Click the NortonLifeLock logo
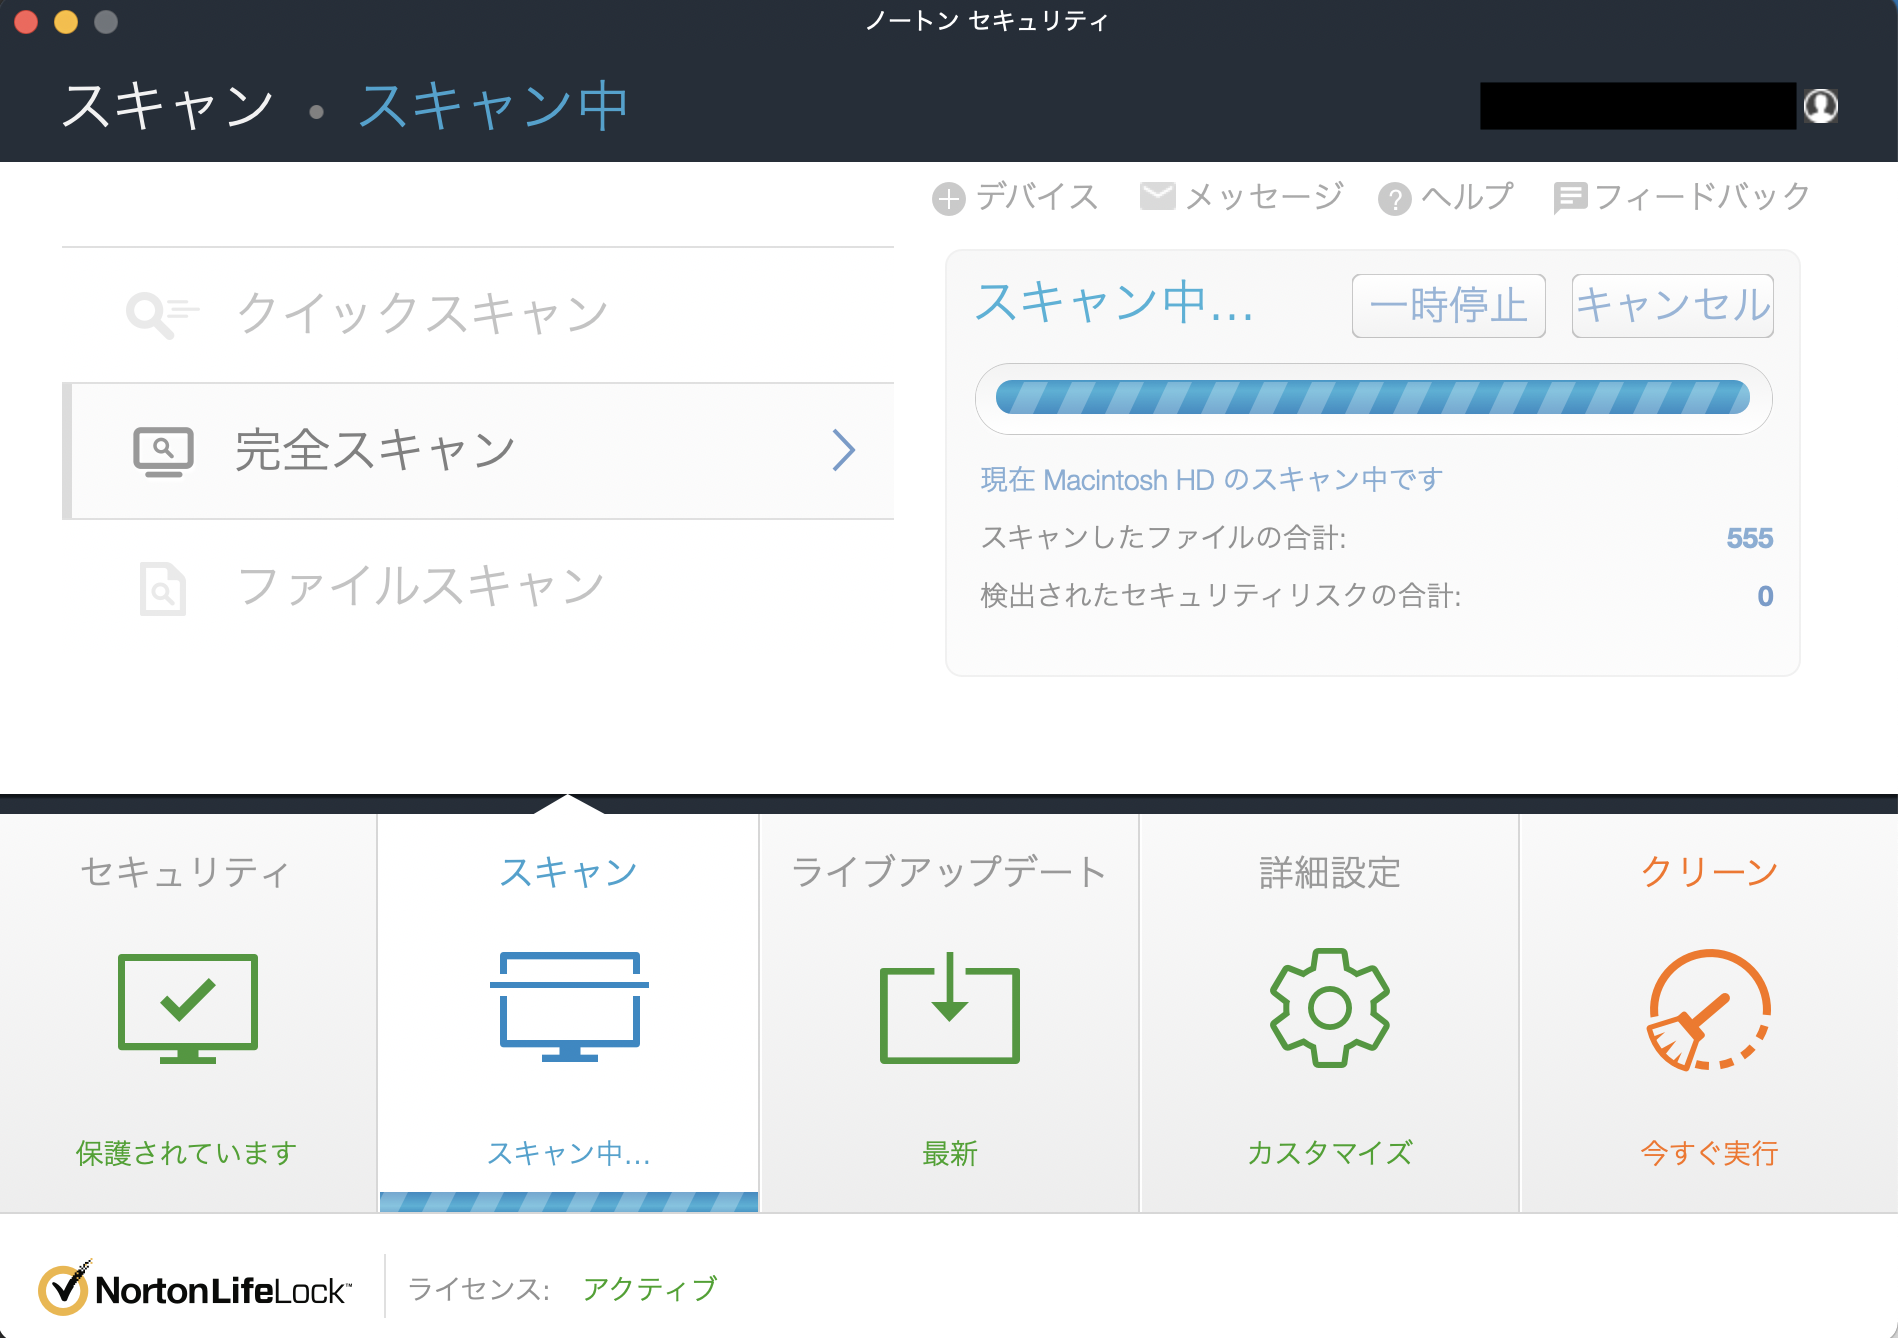This screenshot has height=1338, width=1898. tap(196, 1289)
